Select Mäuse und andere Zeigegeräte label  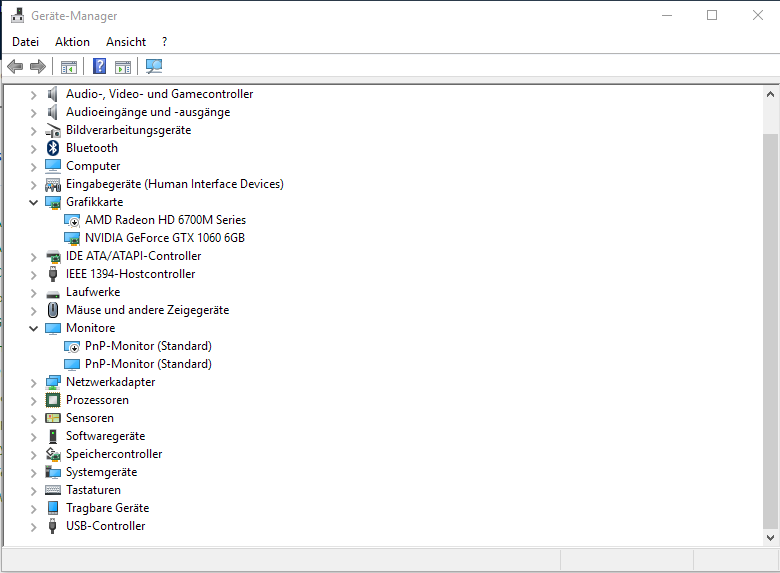147,310
